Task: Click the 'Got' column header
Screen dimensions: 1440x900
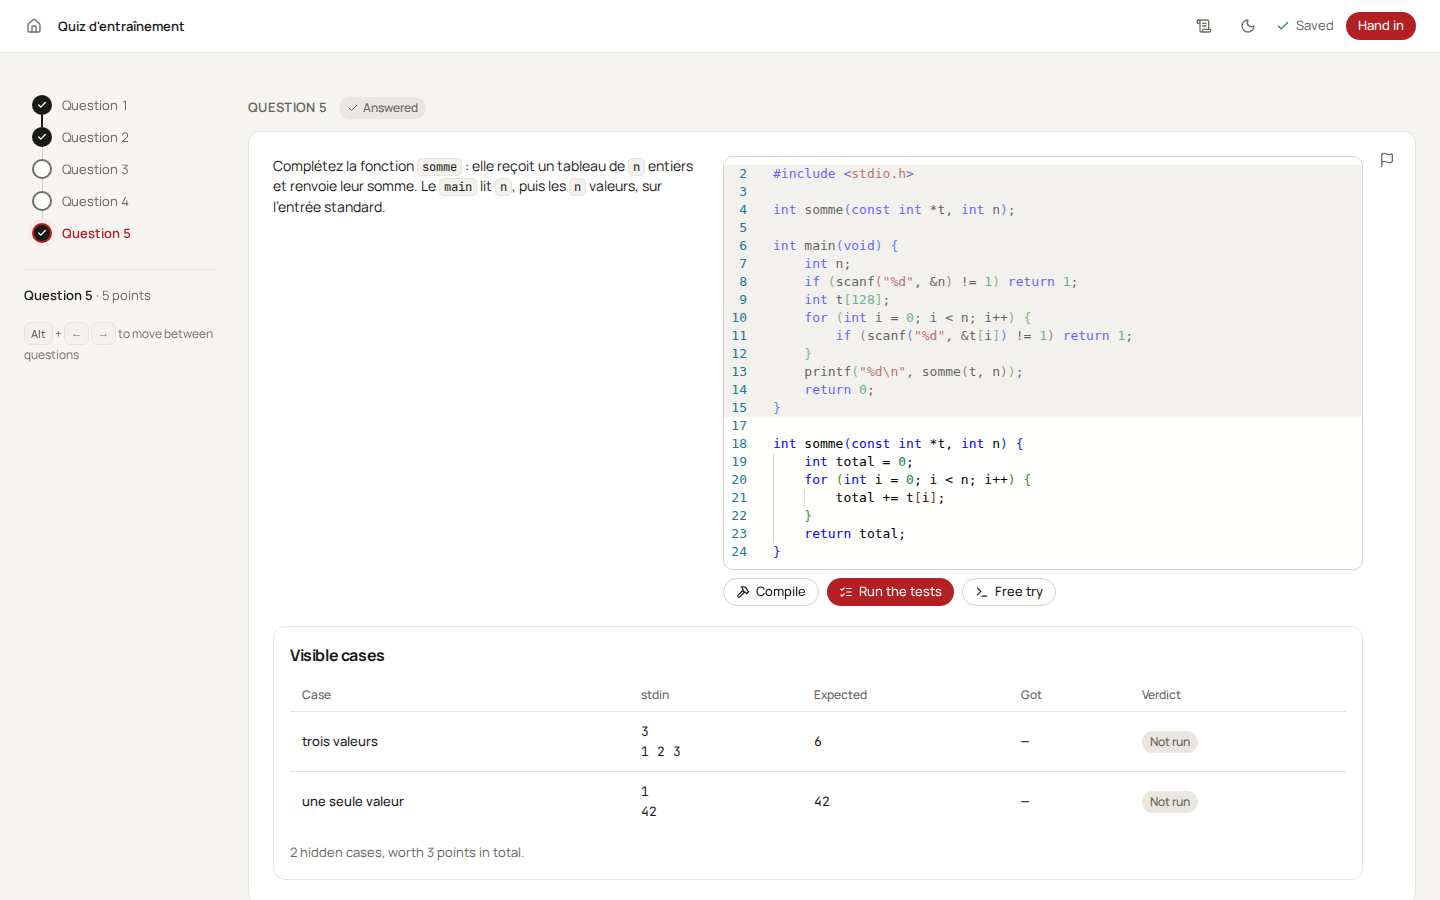Action: pyautogui.click(x=1031, y=695)
